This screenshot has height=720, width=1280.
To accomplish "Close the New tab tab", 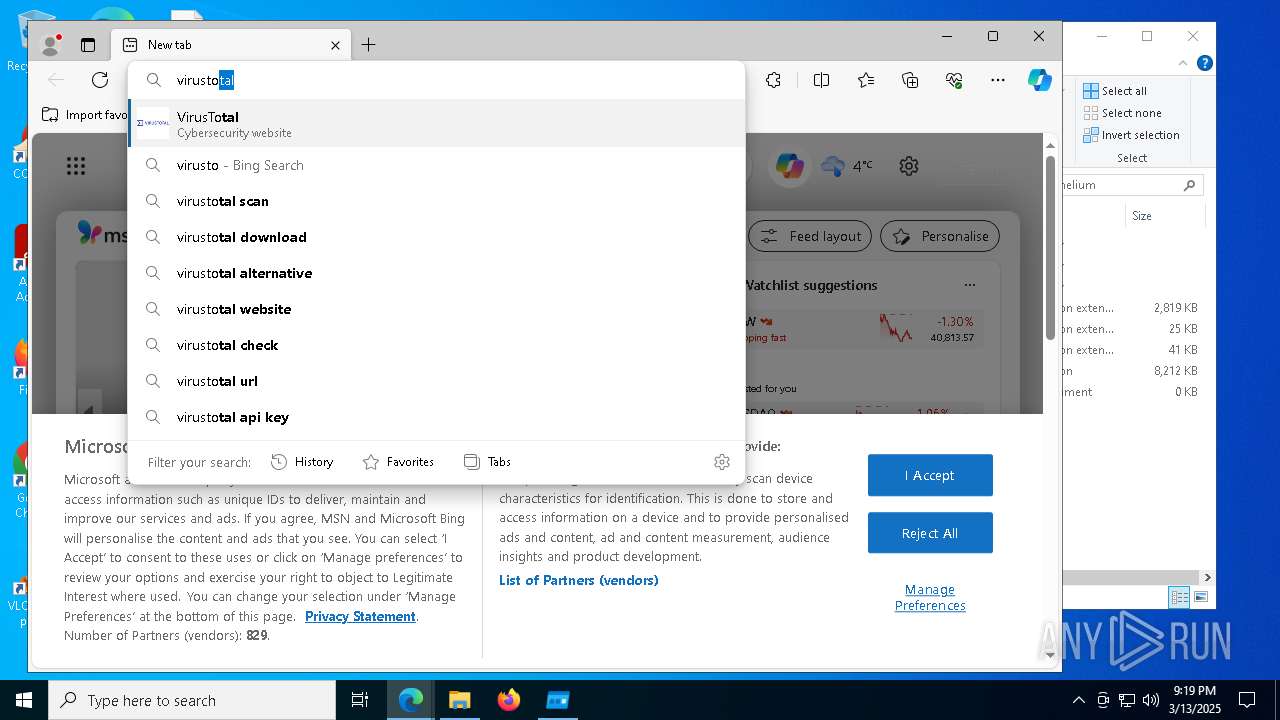I will tap(335, 45).
